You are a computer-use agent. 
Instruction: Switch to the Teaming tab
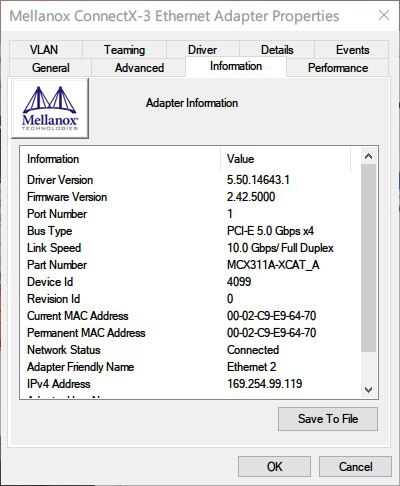pos(124,50)
